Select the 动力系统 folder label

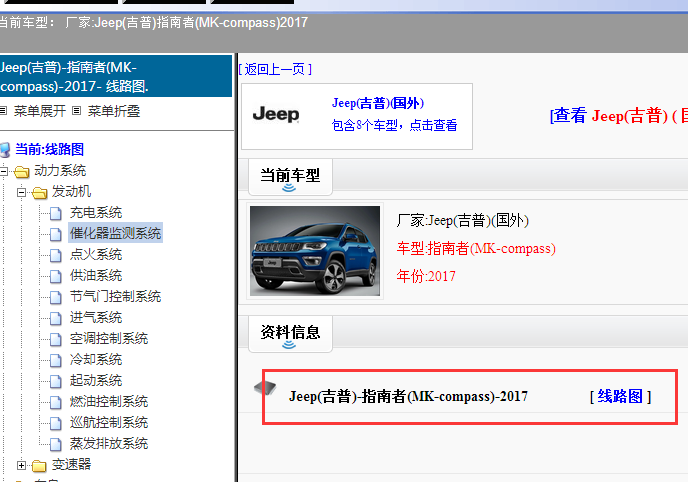tap(60, 170)
